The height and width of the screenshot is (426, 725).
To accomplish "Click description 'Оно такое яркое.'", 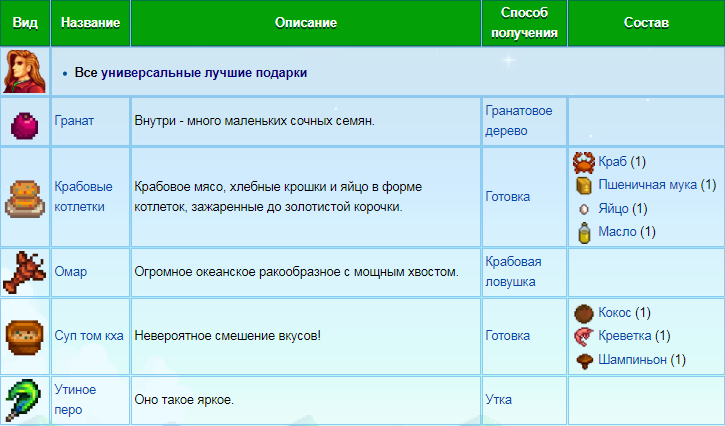I will [184, 399].
